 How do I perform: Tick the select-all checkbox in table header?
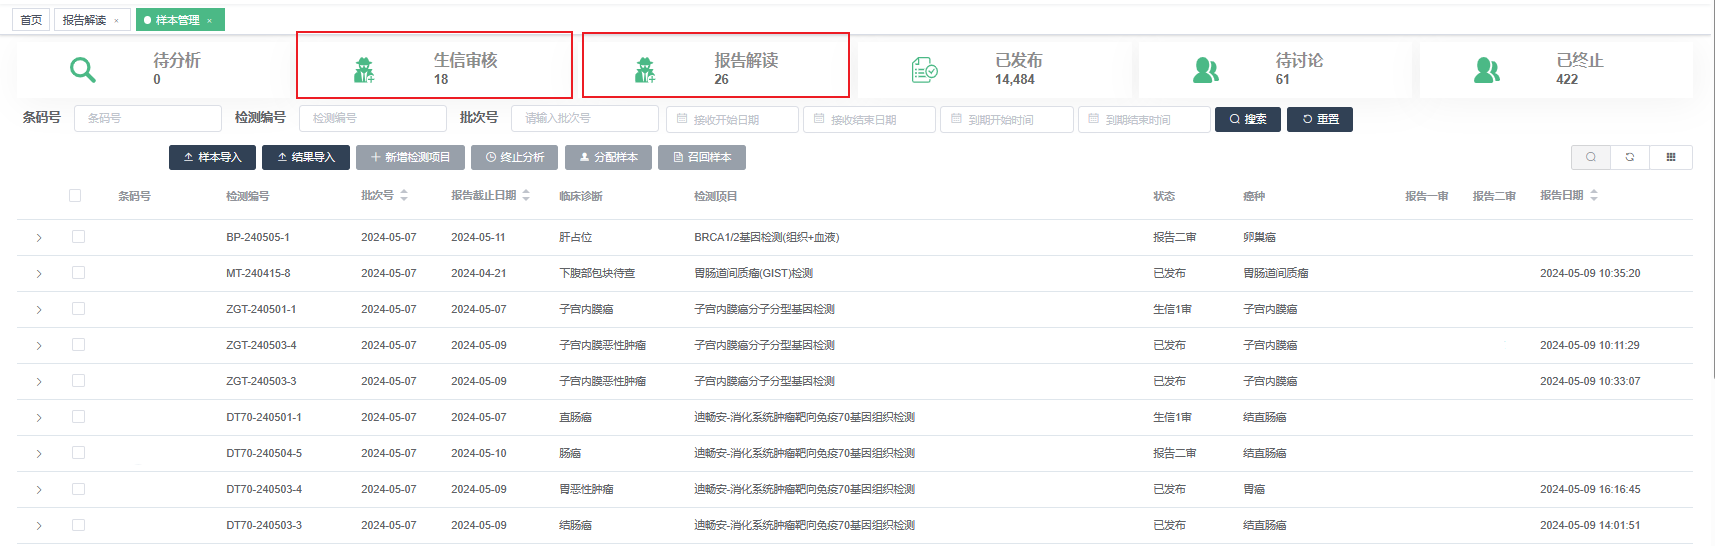(75, 196)
